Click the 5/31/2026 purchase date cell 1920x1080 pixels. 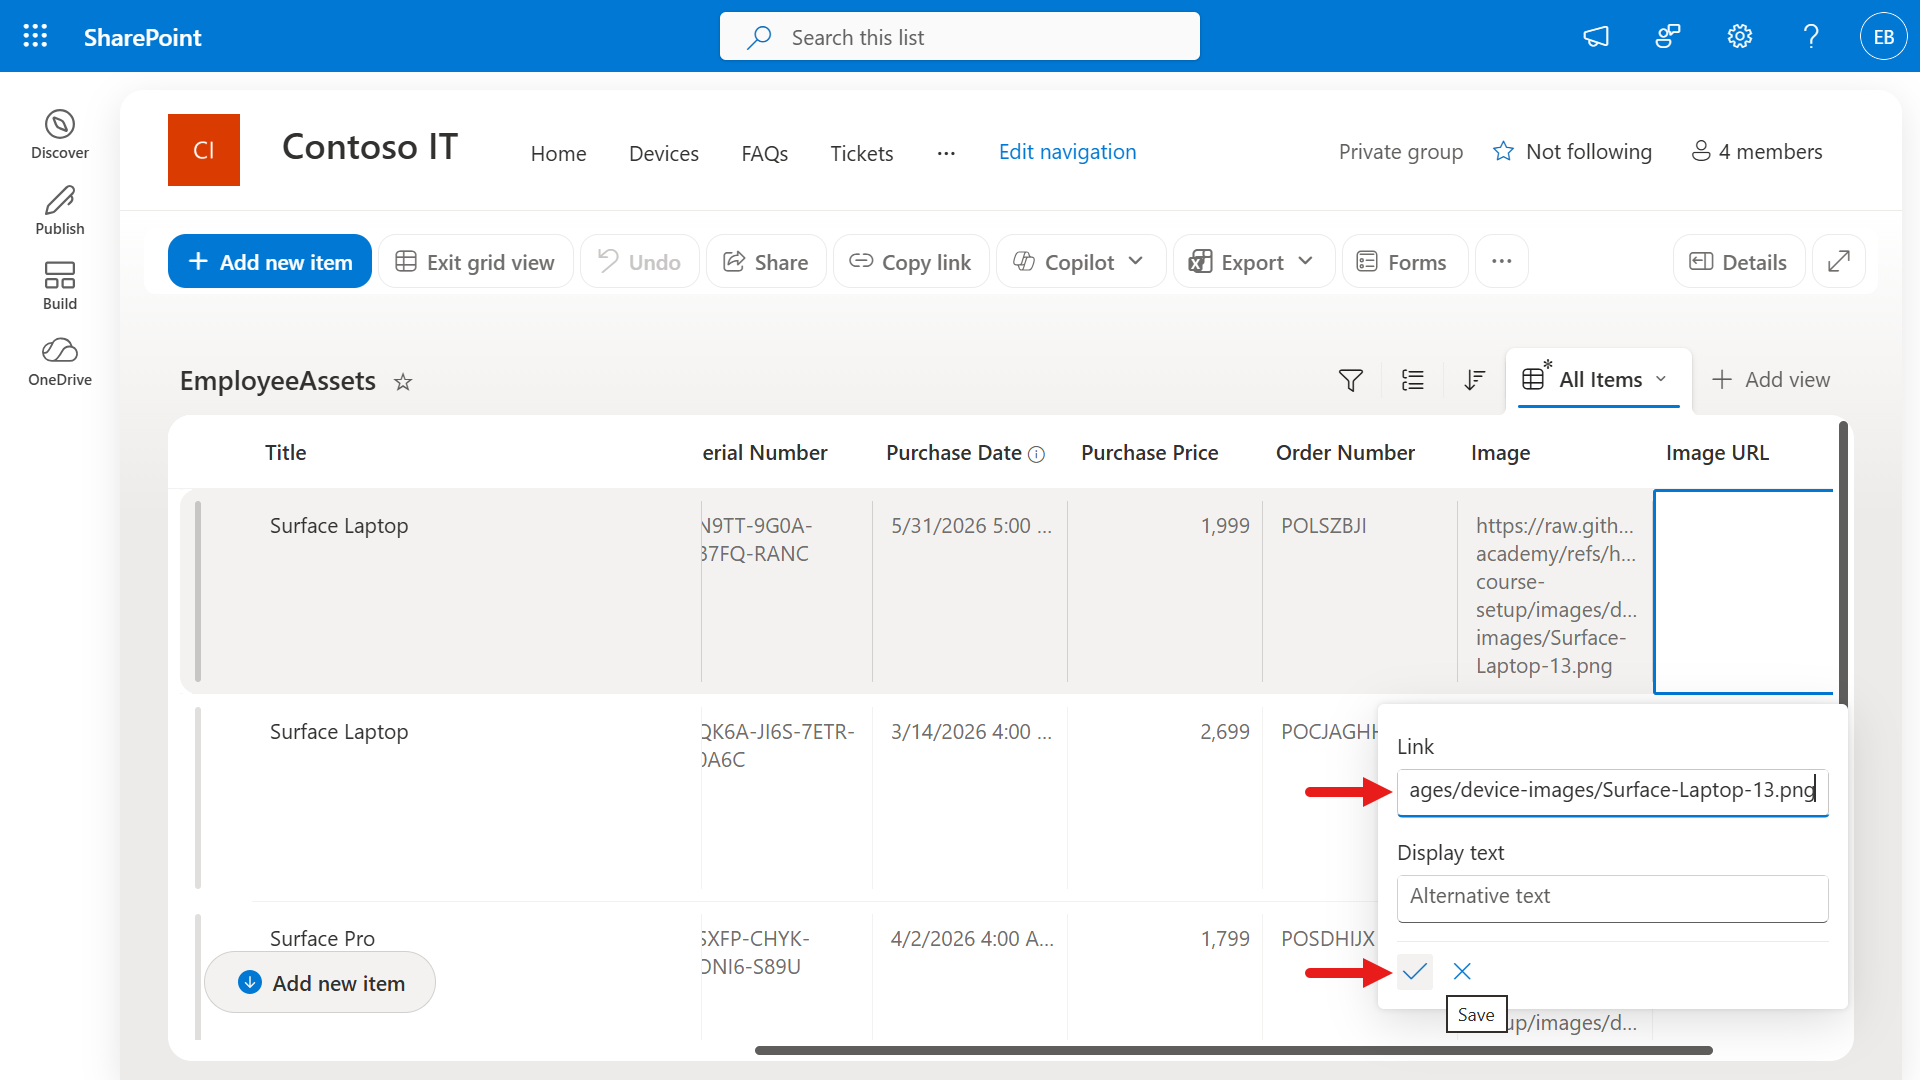970,591
